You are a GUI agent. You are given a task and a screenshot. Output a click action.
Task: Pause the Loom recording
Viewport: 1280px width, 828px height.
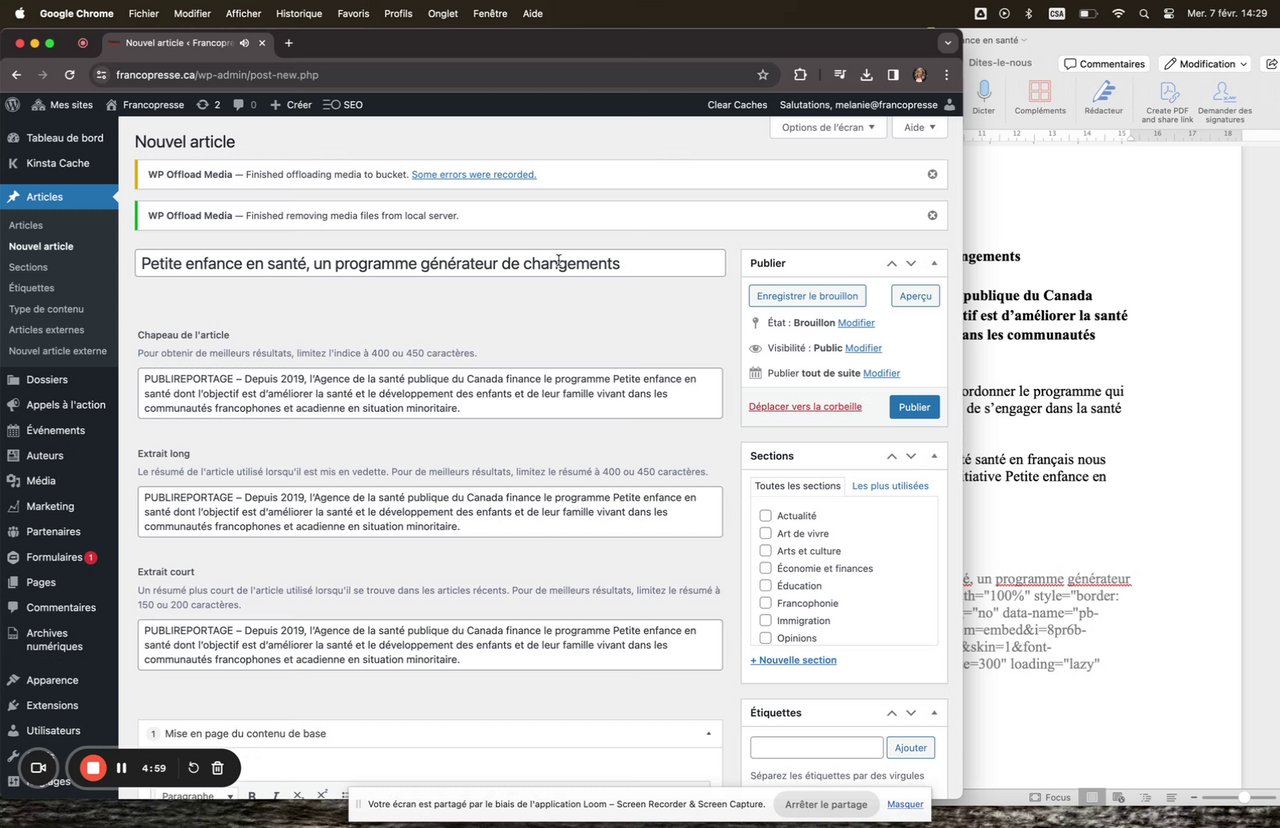(x=121, y=768)
